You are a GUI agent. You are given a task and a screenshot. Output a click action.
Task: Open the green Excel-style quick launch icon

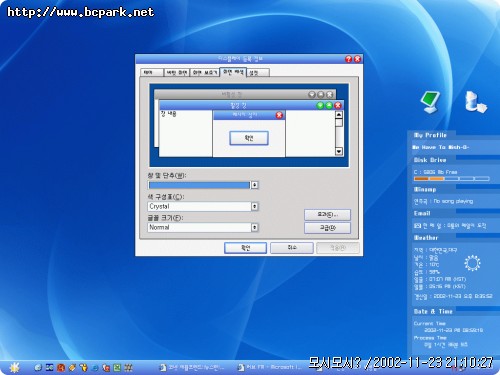tap(117, 367)
